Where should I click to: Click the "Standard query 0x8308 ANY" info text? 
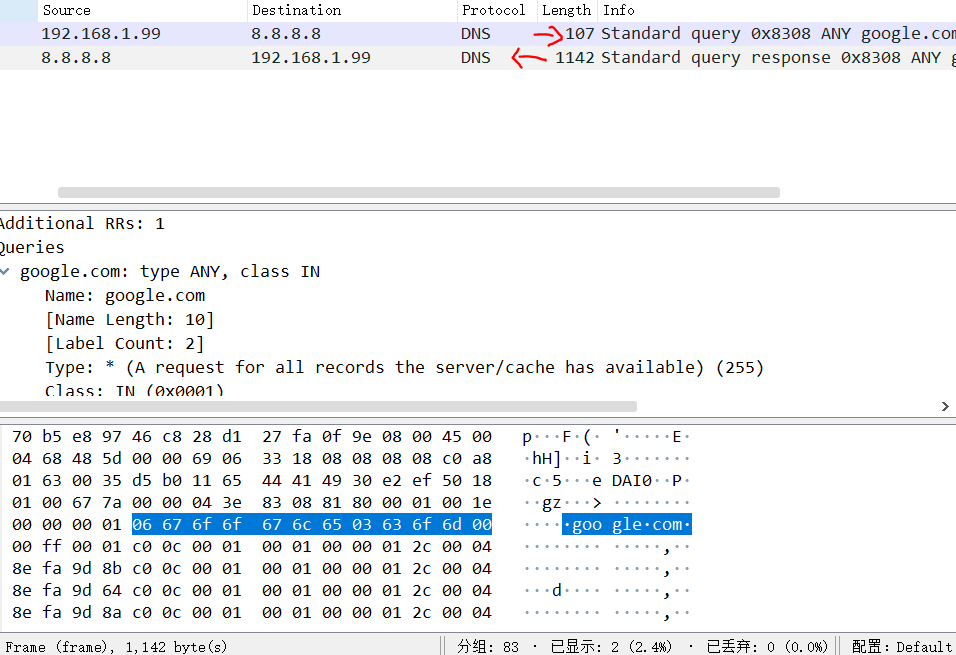[x=726, y=34]
